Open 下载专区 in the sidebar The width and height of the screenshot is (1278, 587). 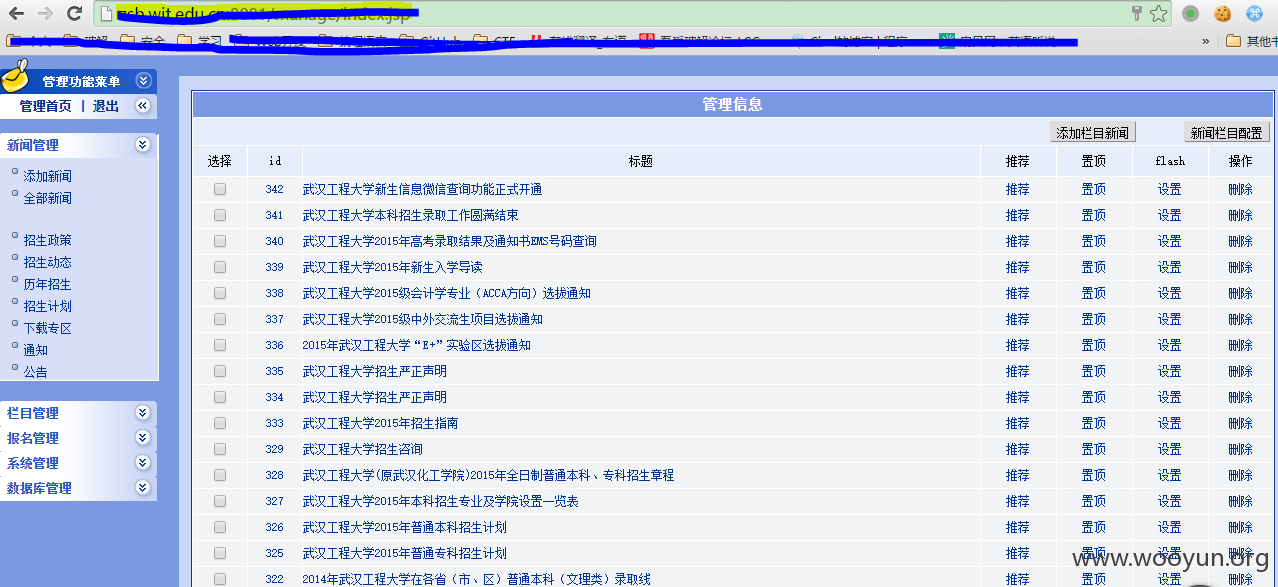coord(48,328)
